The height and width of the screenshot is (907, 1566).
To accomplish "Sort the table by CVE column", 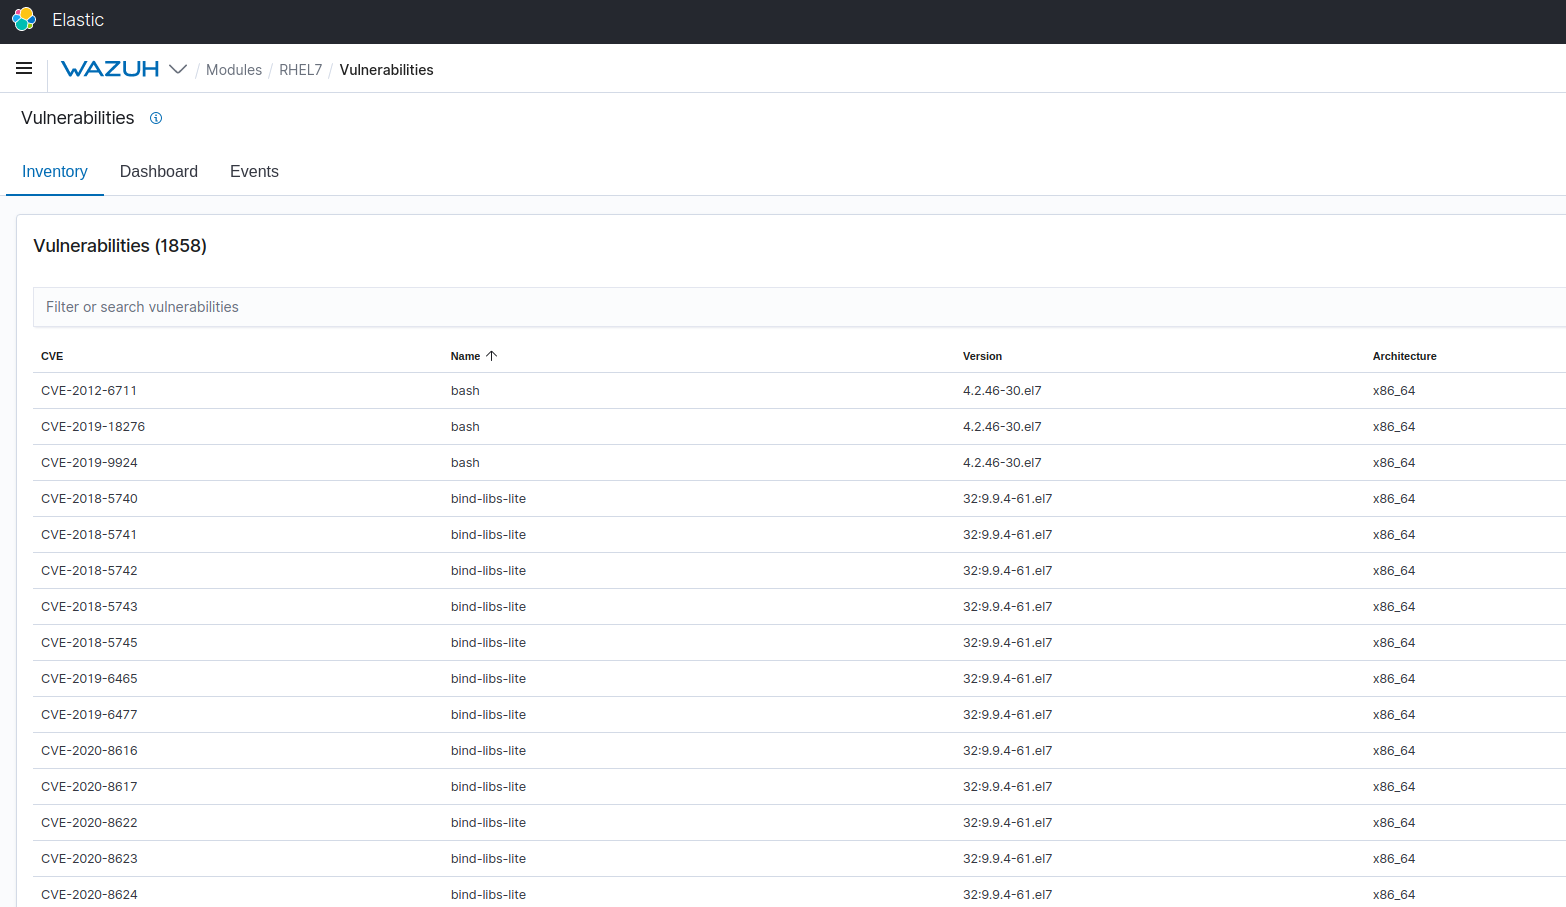I will 51,356.
